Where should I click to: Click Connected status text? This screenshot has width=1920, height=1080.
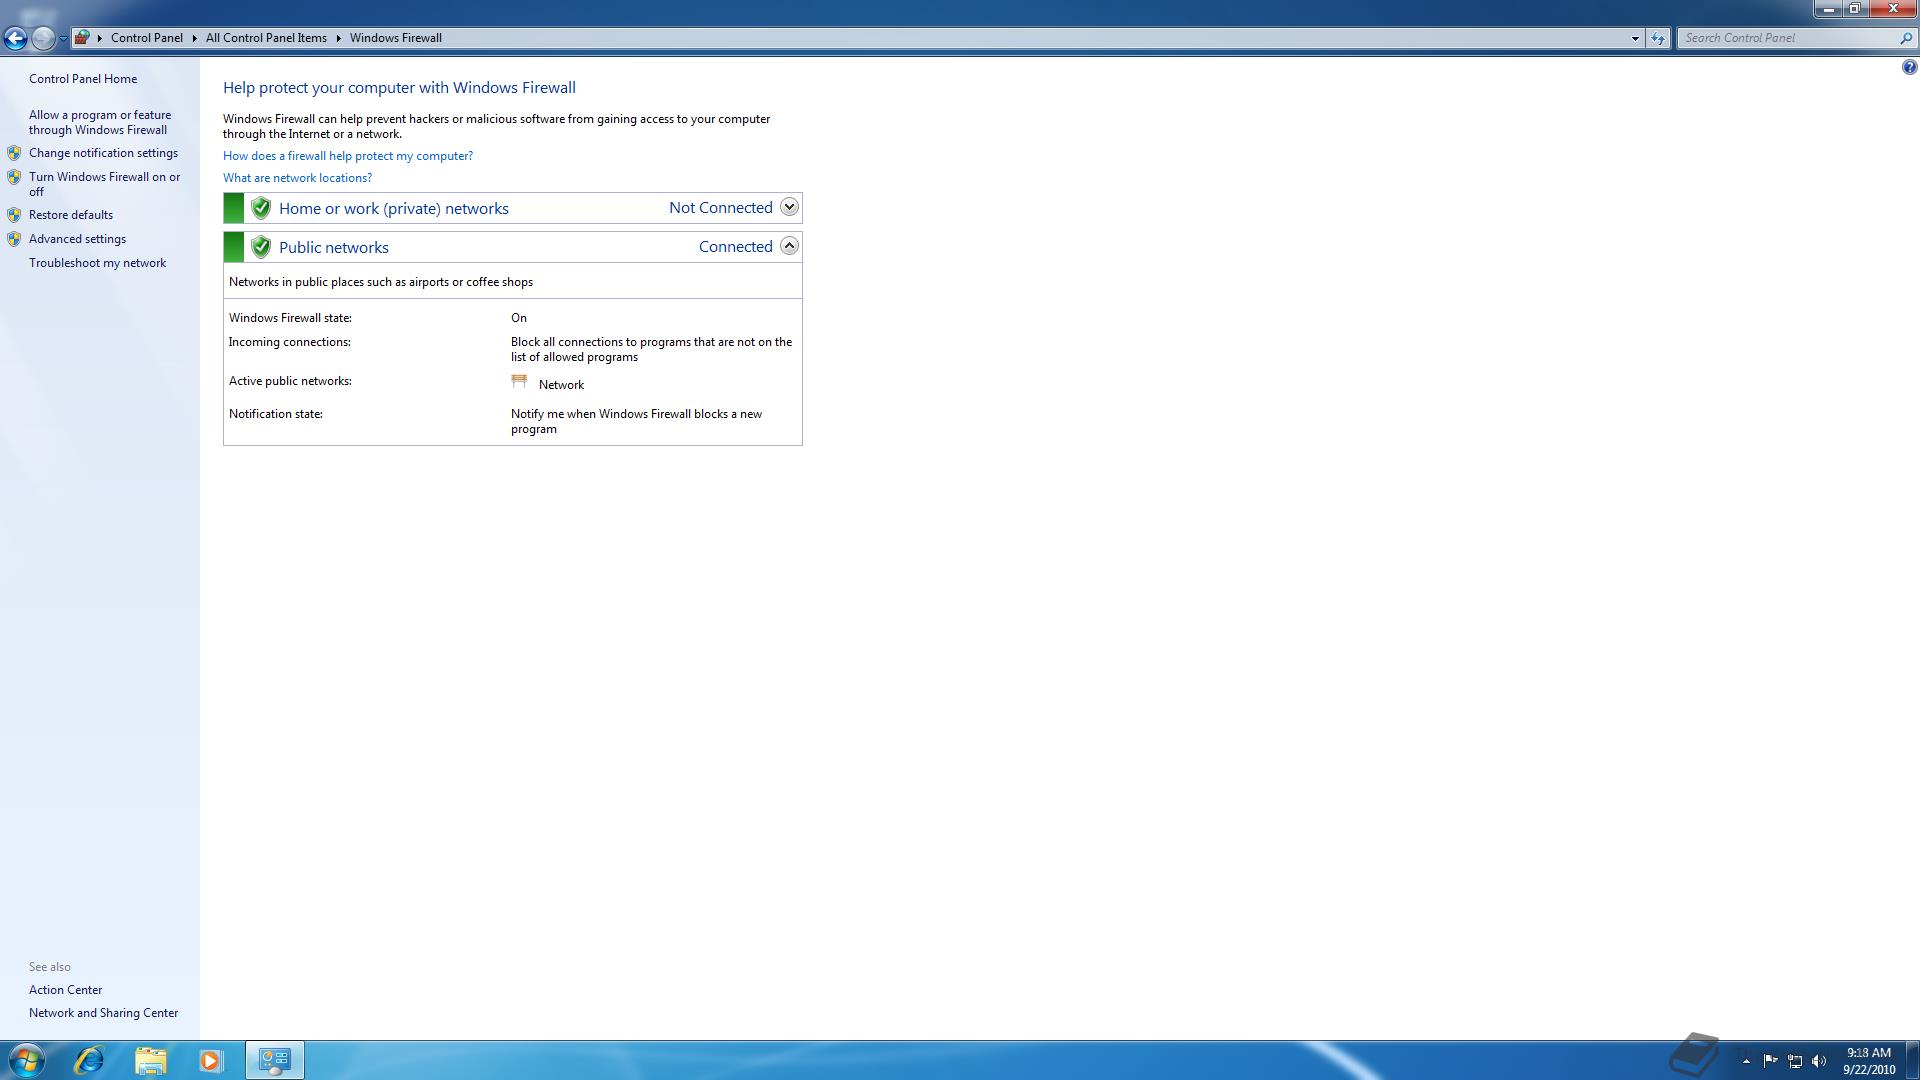click(736, 247)
